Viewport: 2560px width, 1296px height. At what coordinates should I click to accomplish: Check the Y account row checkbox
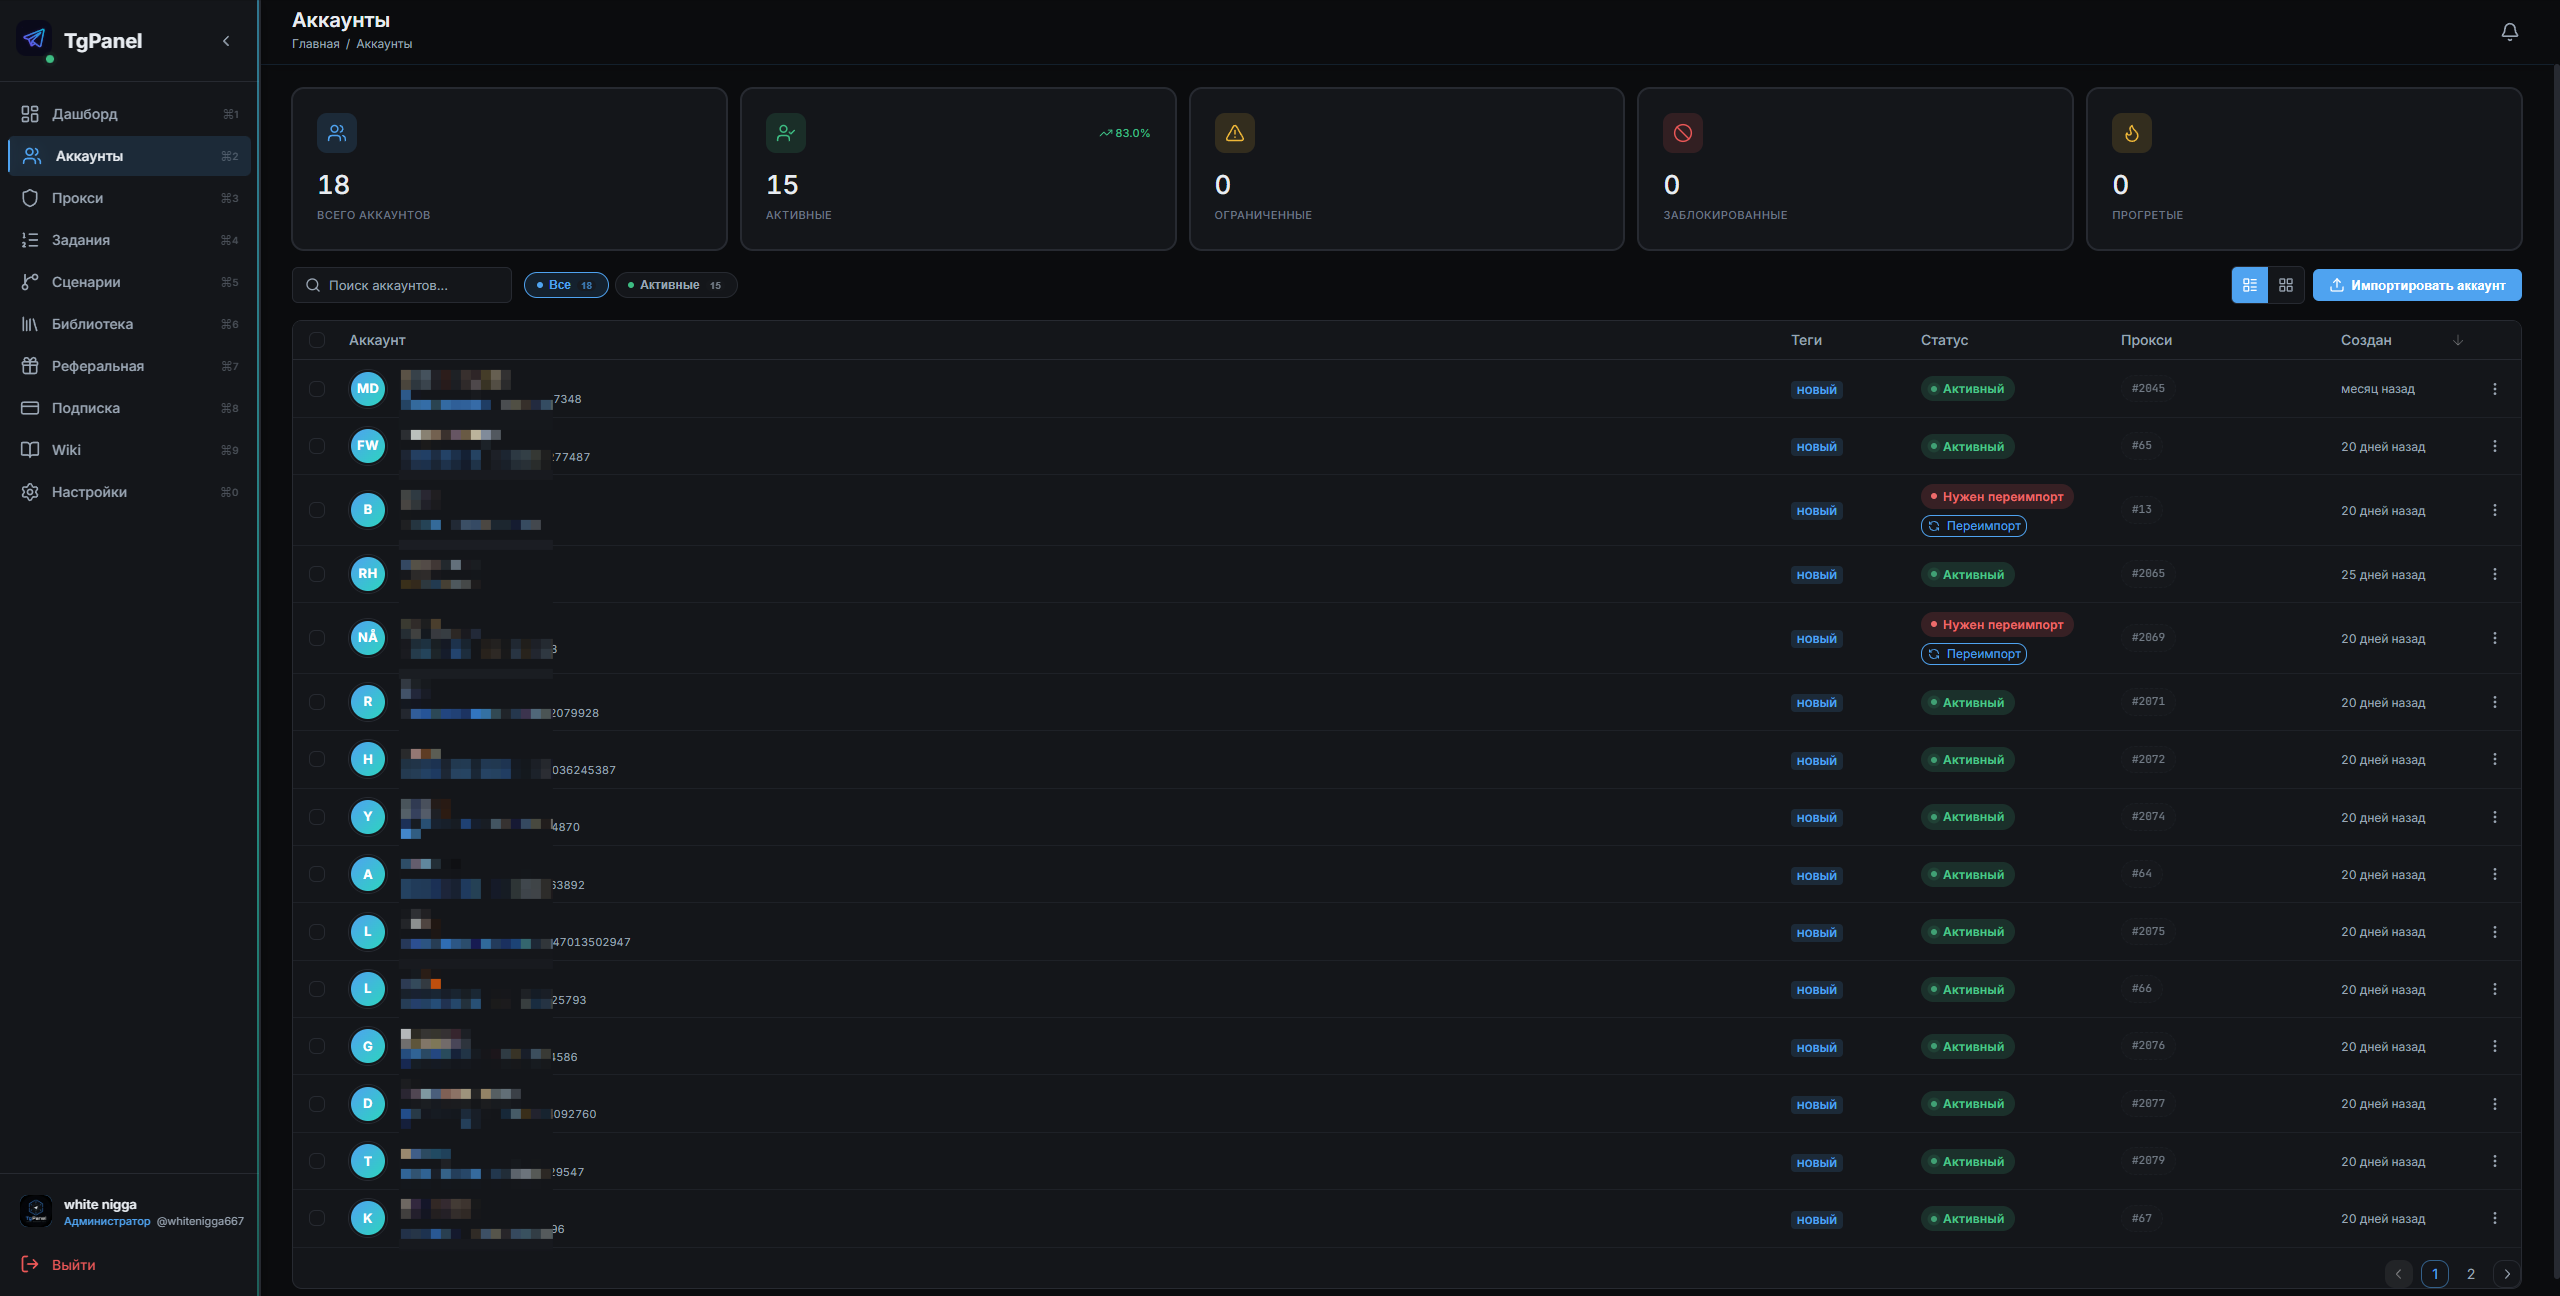(317, 817)
